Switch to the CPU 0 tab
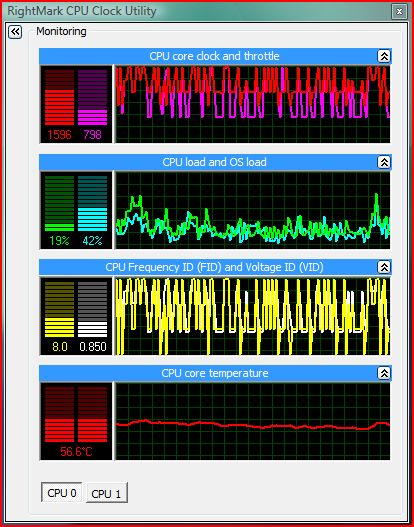414x527 pixels. 62,493
